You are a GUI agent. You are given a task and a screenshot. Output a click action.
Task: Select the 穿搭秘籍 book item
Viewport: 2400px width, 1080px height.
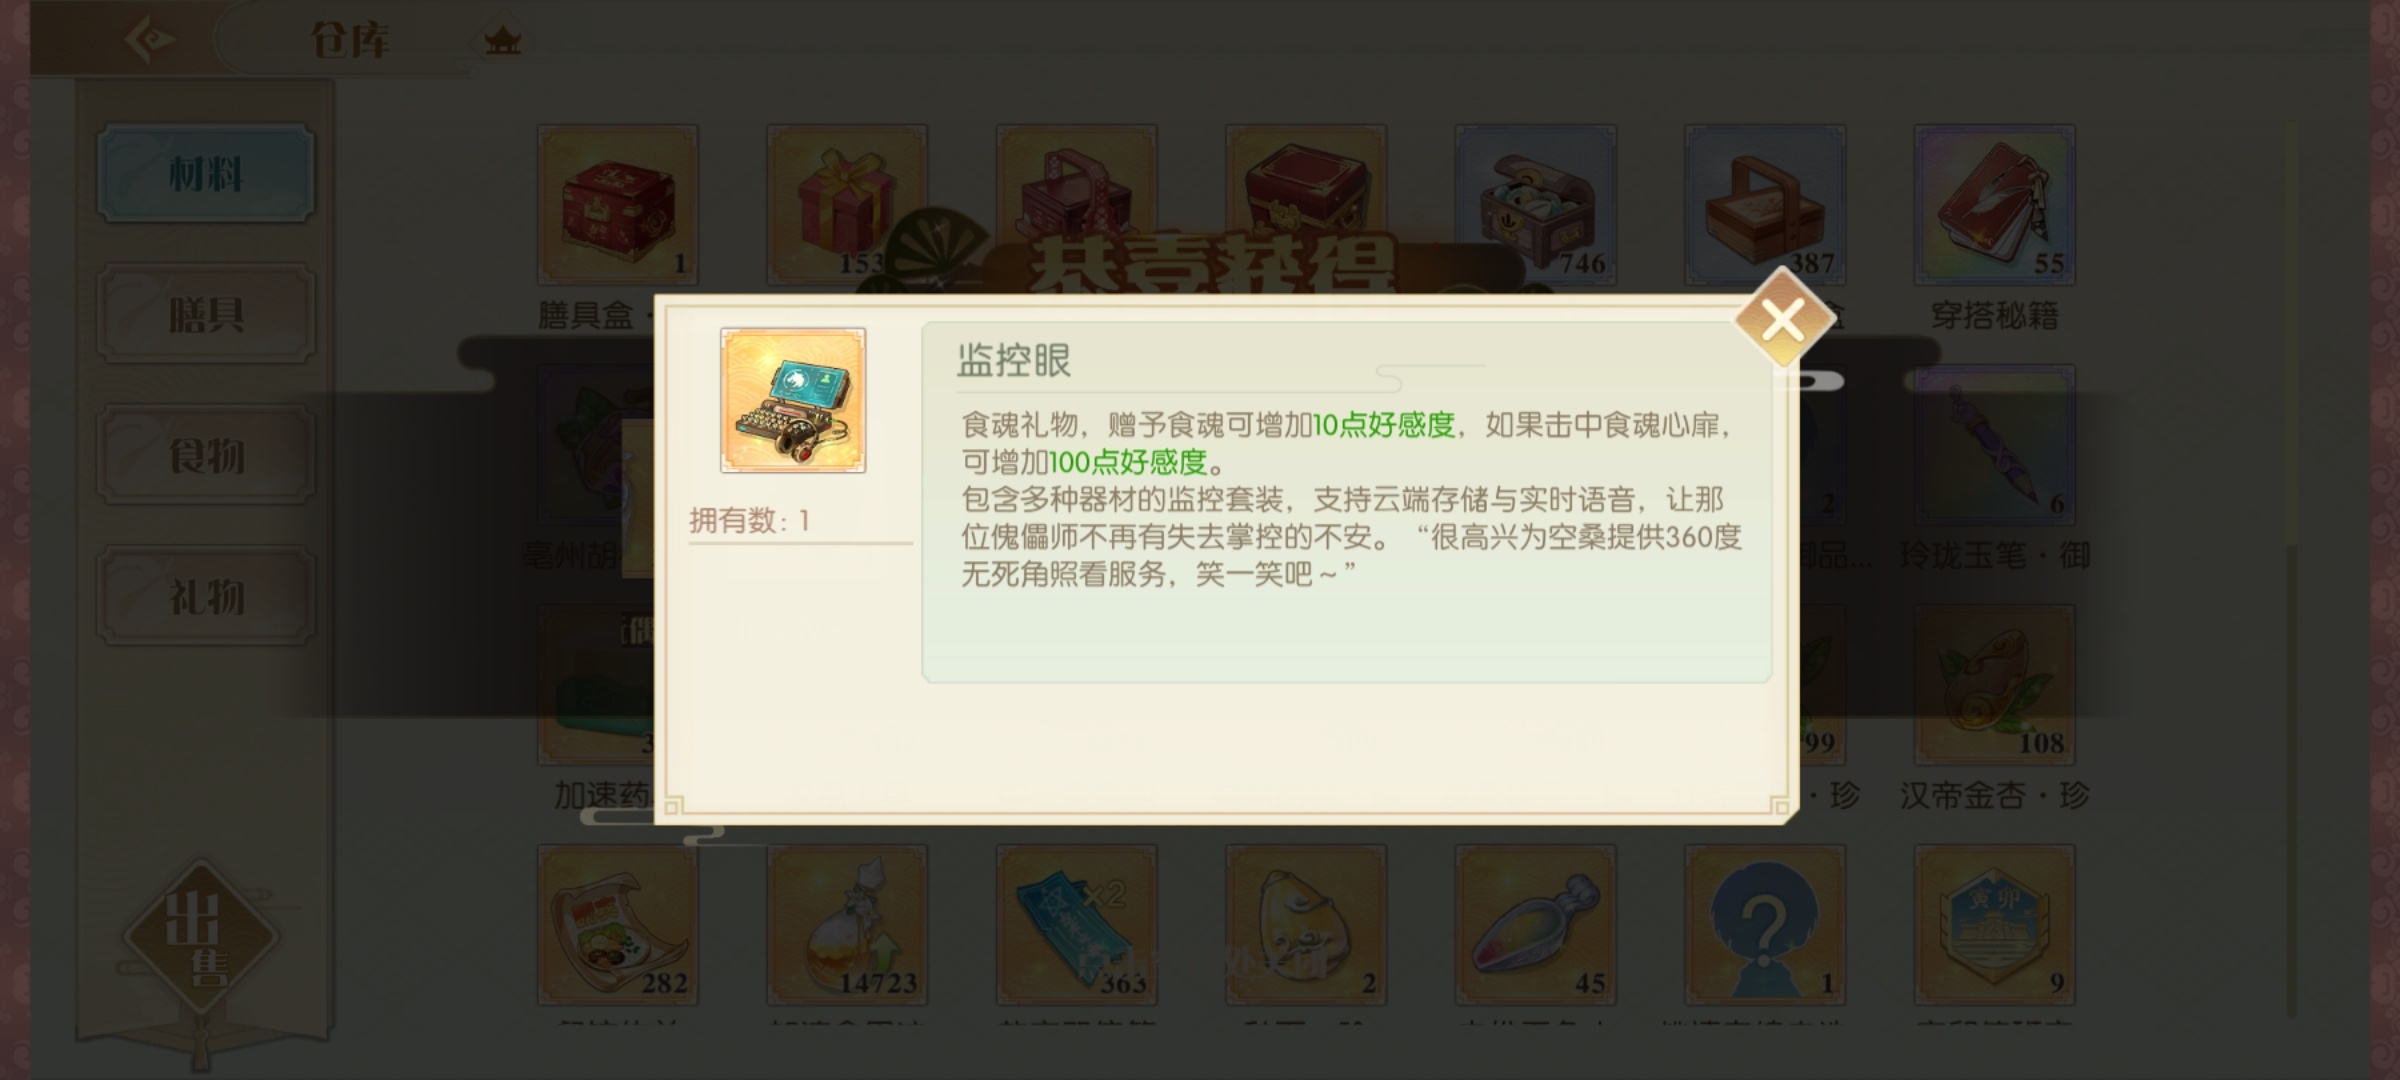click(1994, 205)
